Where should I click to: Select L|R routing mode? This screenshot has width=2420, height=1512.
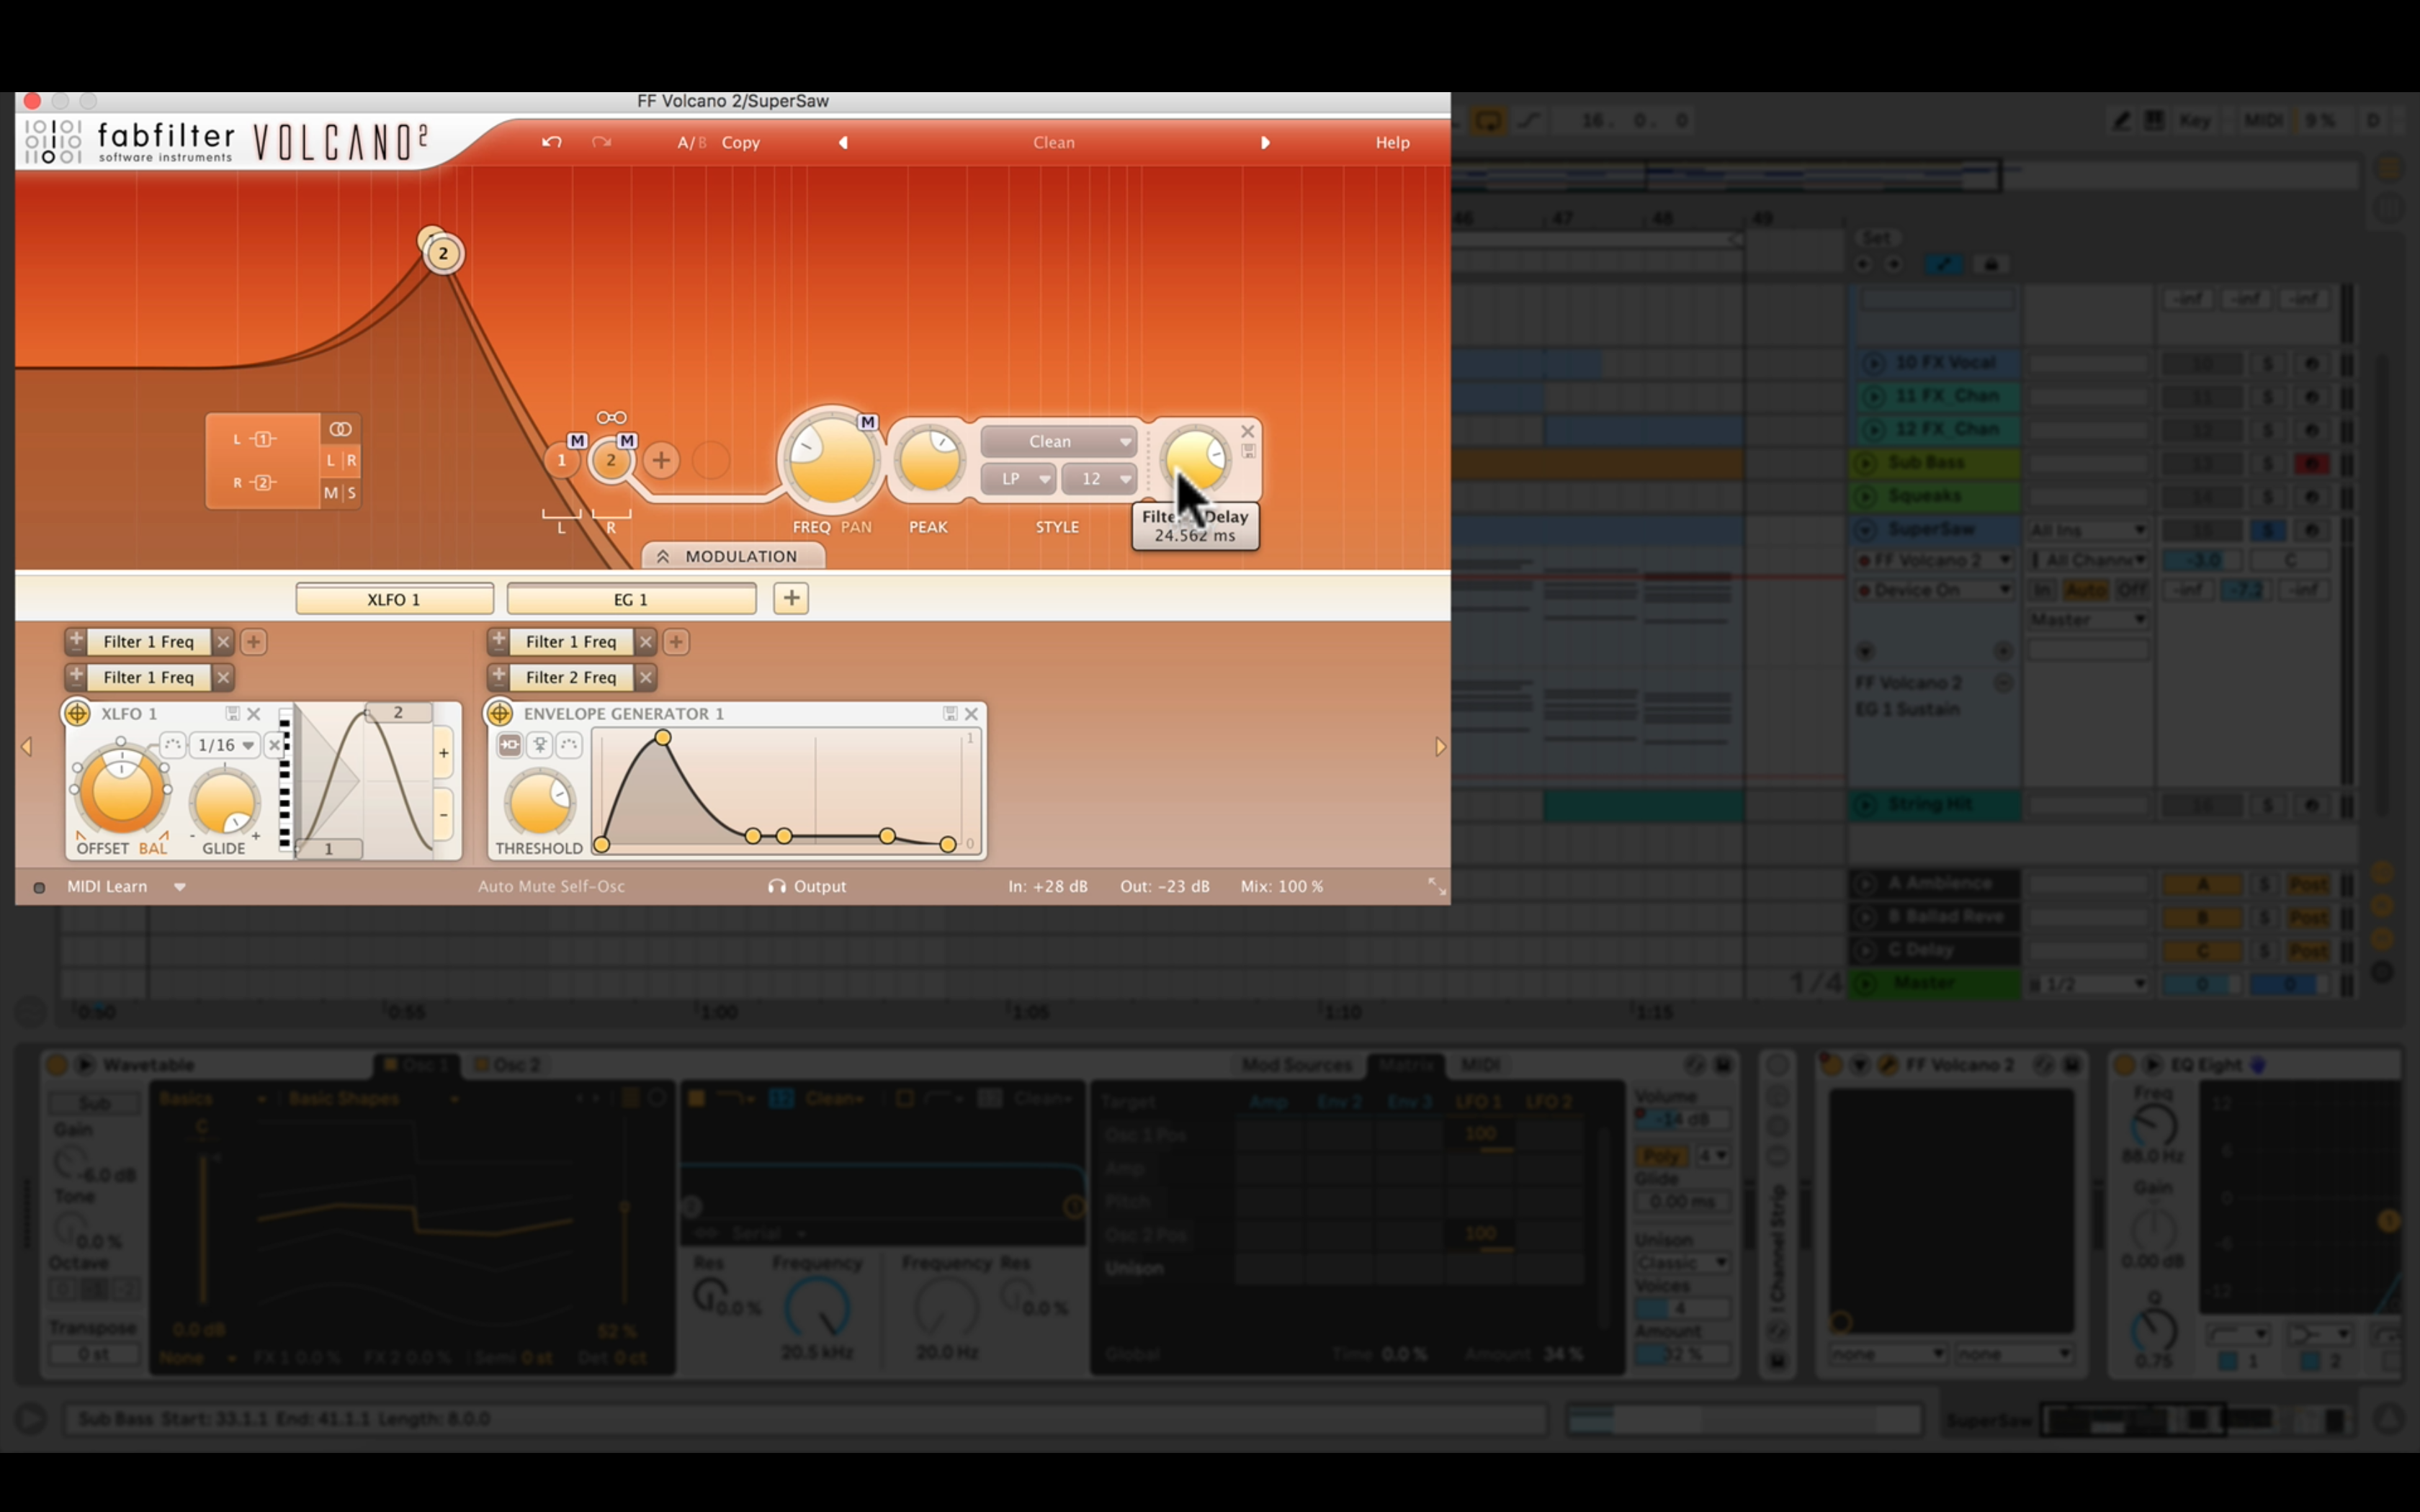(x=340, y=460)
